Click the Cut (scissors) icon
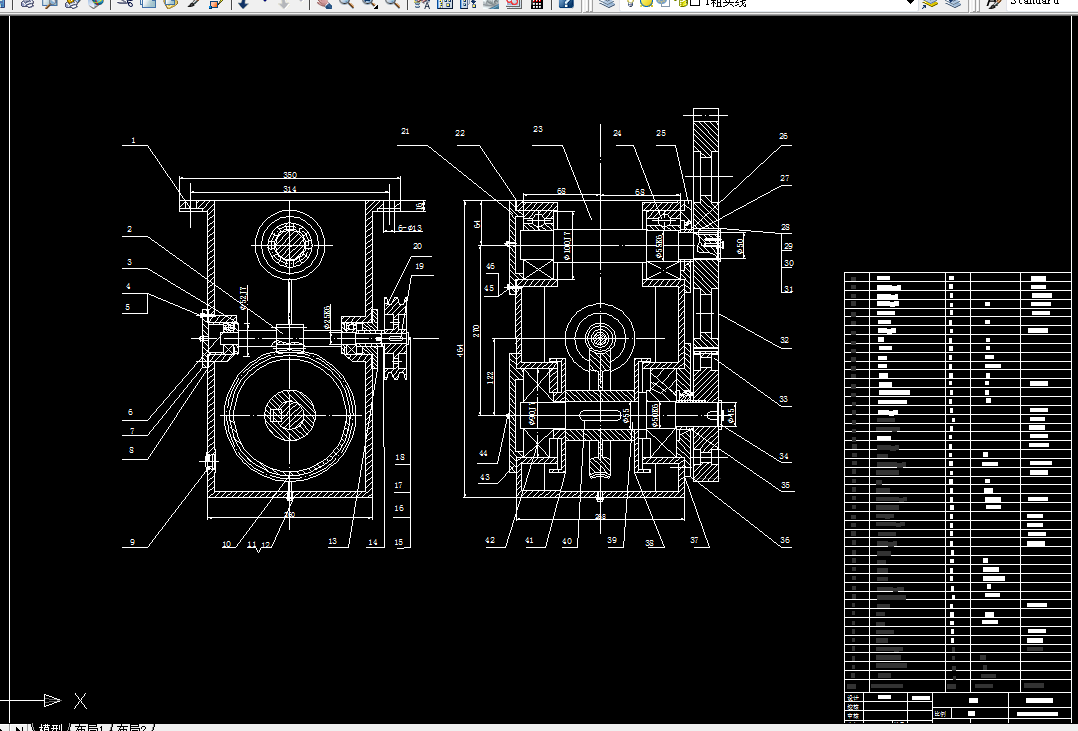Image resolution: width=1078 pixels, height=731 pixels. [124, 3]
